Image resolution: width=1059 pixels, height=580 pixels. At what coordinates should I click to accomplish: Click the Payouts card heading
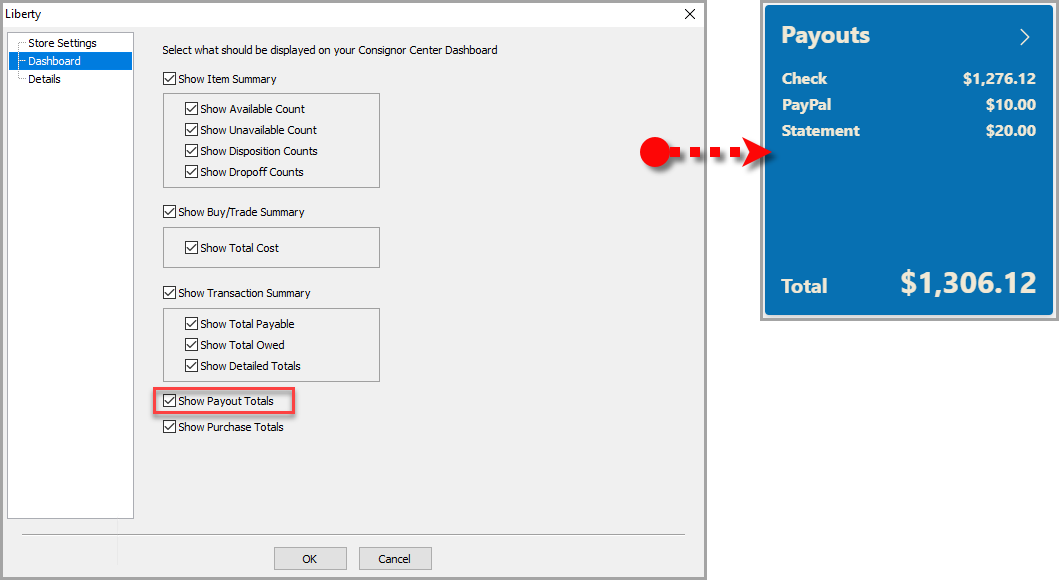click(x=825, y=35)
